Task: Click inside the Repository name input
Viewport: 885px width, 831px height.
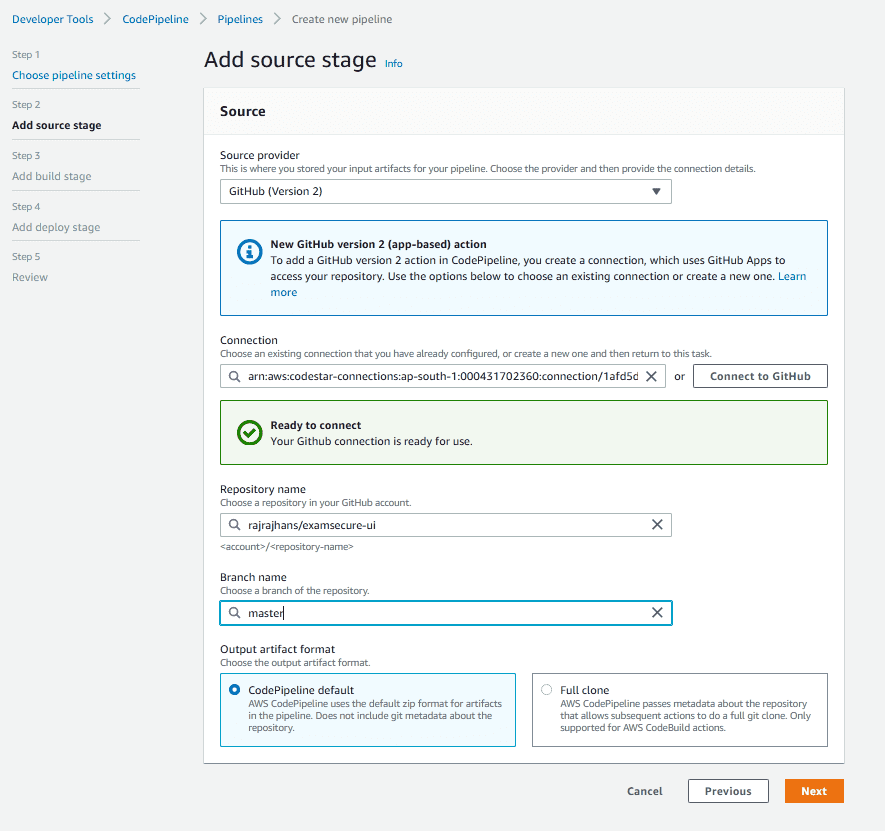Action: pyautogui.click(x=440, y=525)
